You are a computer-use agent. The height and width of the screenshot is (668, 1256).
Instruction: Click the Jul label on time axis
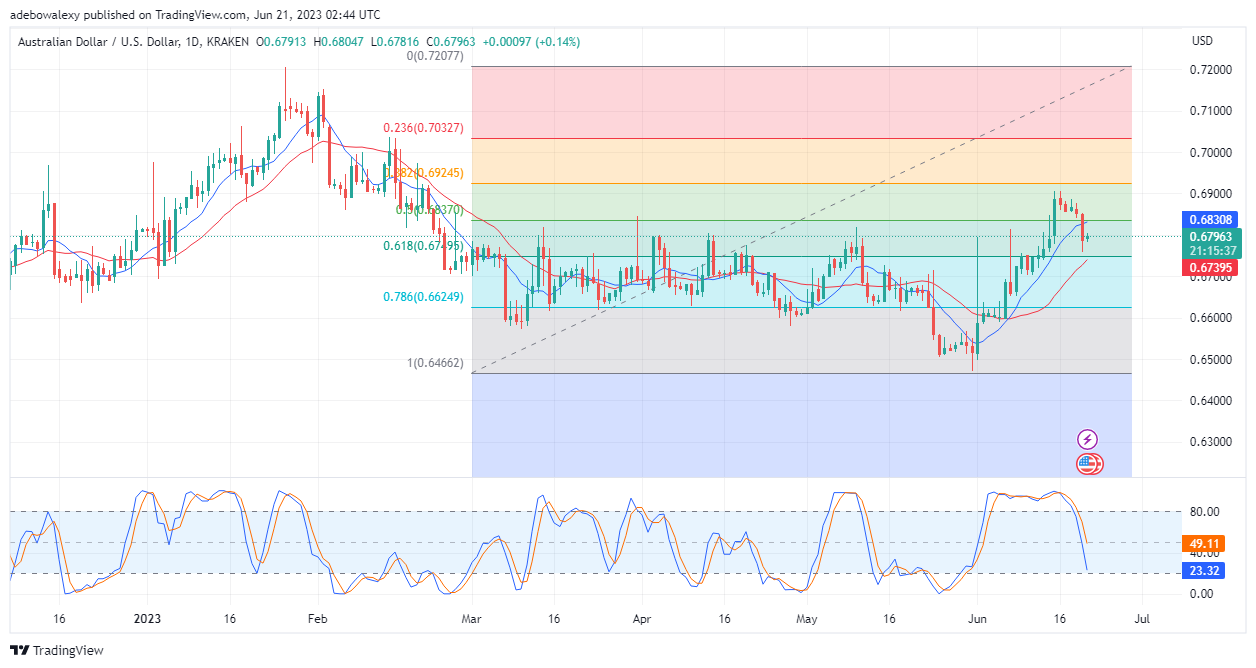pos(1143,619)
